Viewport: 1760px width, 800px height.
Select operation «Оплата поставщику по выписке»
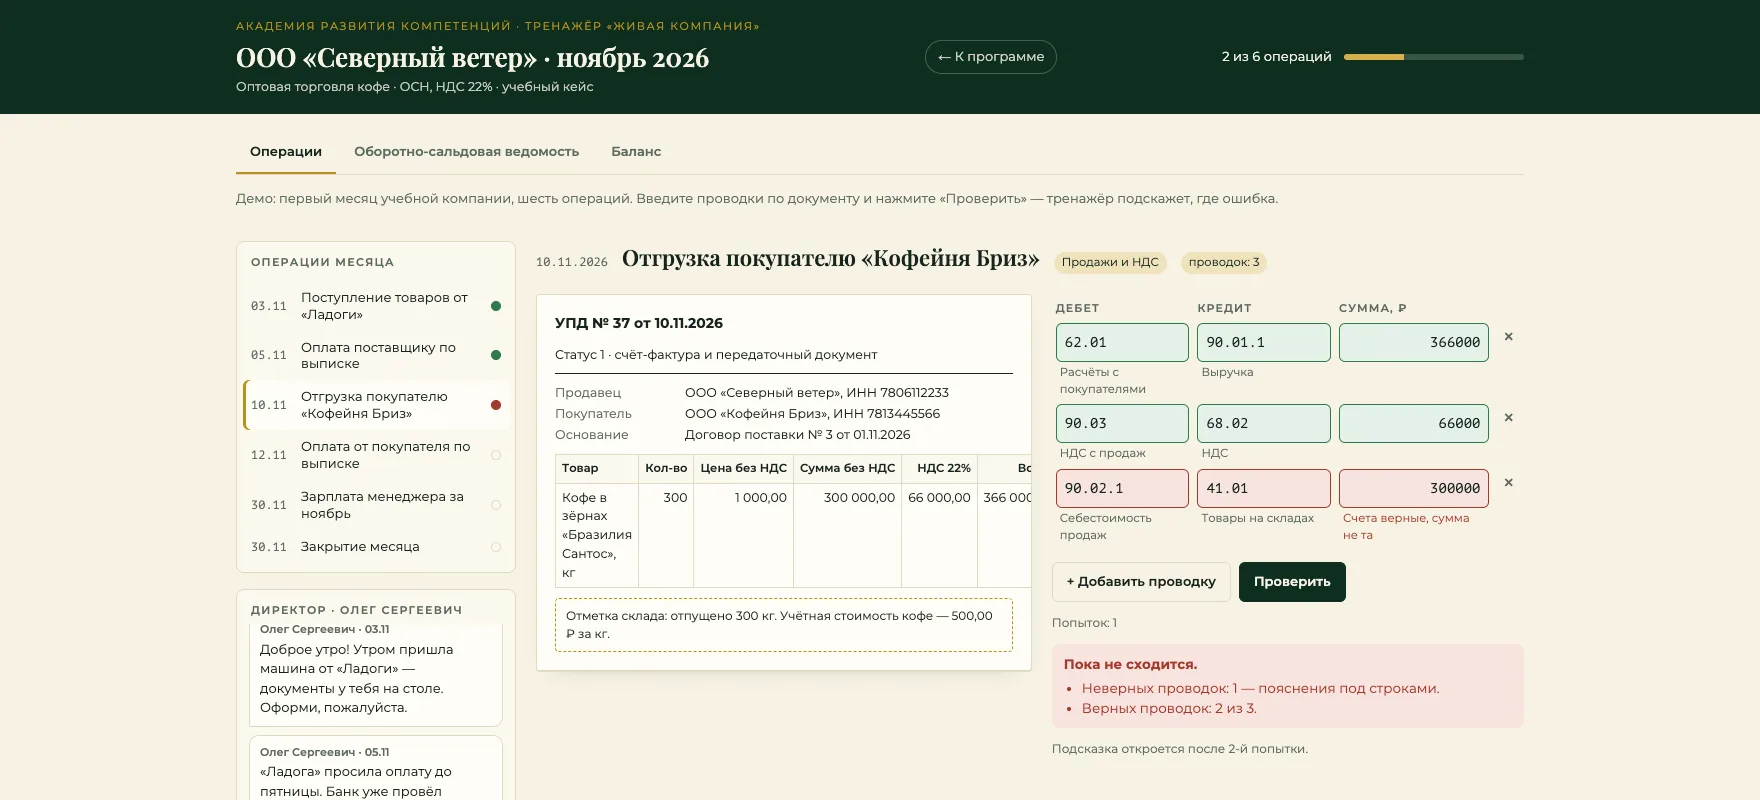tap(376, 355)
